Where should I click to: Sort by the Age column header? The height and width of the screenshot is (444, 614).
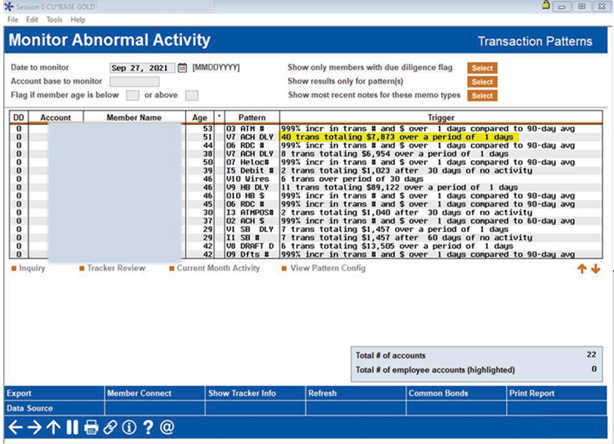pos(199,117)
